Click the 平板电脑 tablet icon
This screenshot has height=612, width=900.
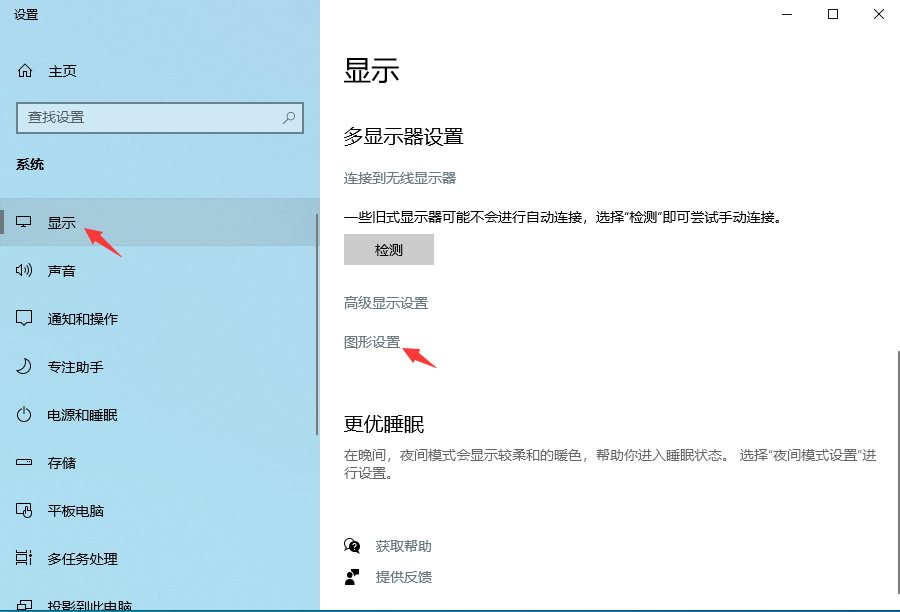(x=24, y=510)
